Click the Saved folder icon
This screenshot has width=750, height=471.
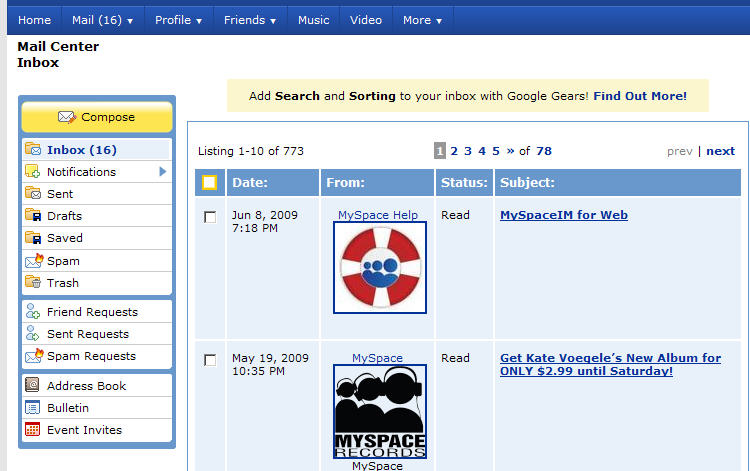(33, 237)
